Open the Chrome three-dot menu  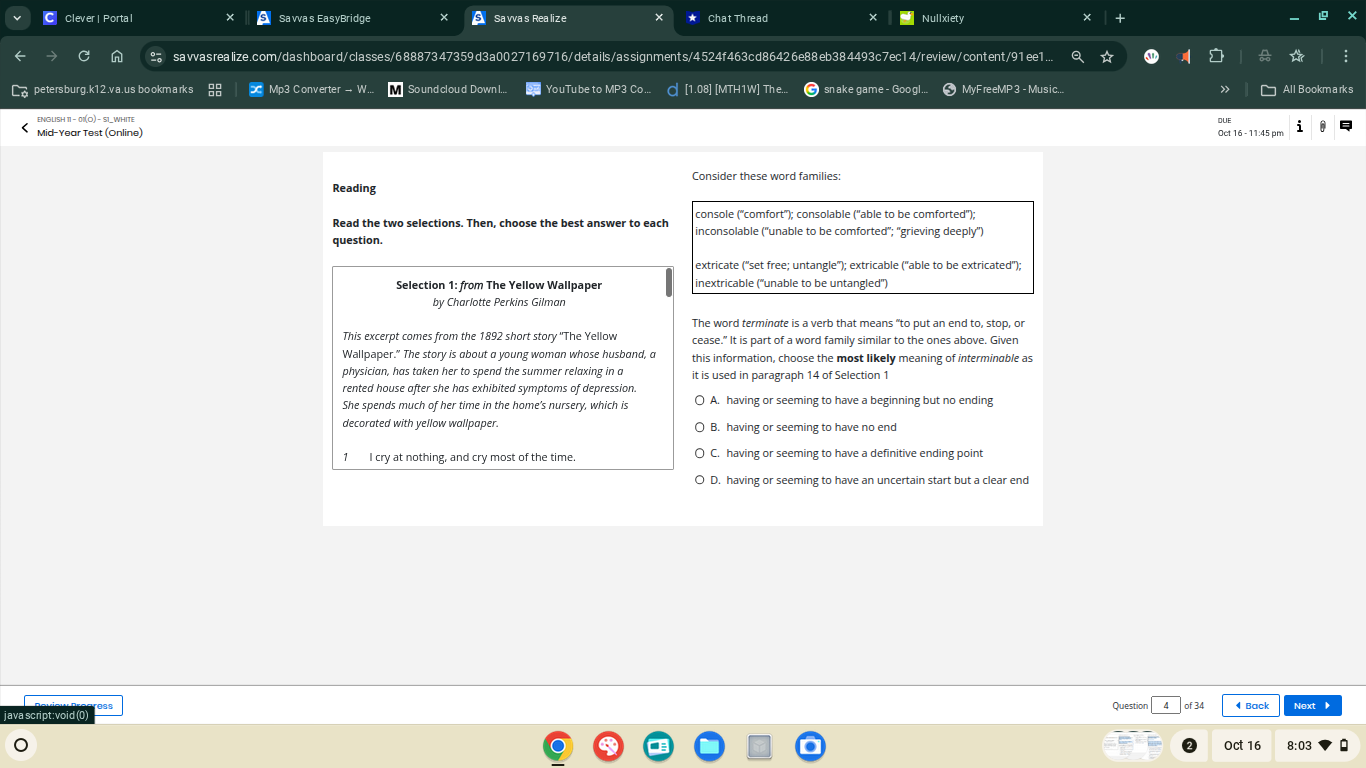(x=1345, y=57)
